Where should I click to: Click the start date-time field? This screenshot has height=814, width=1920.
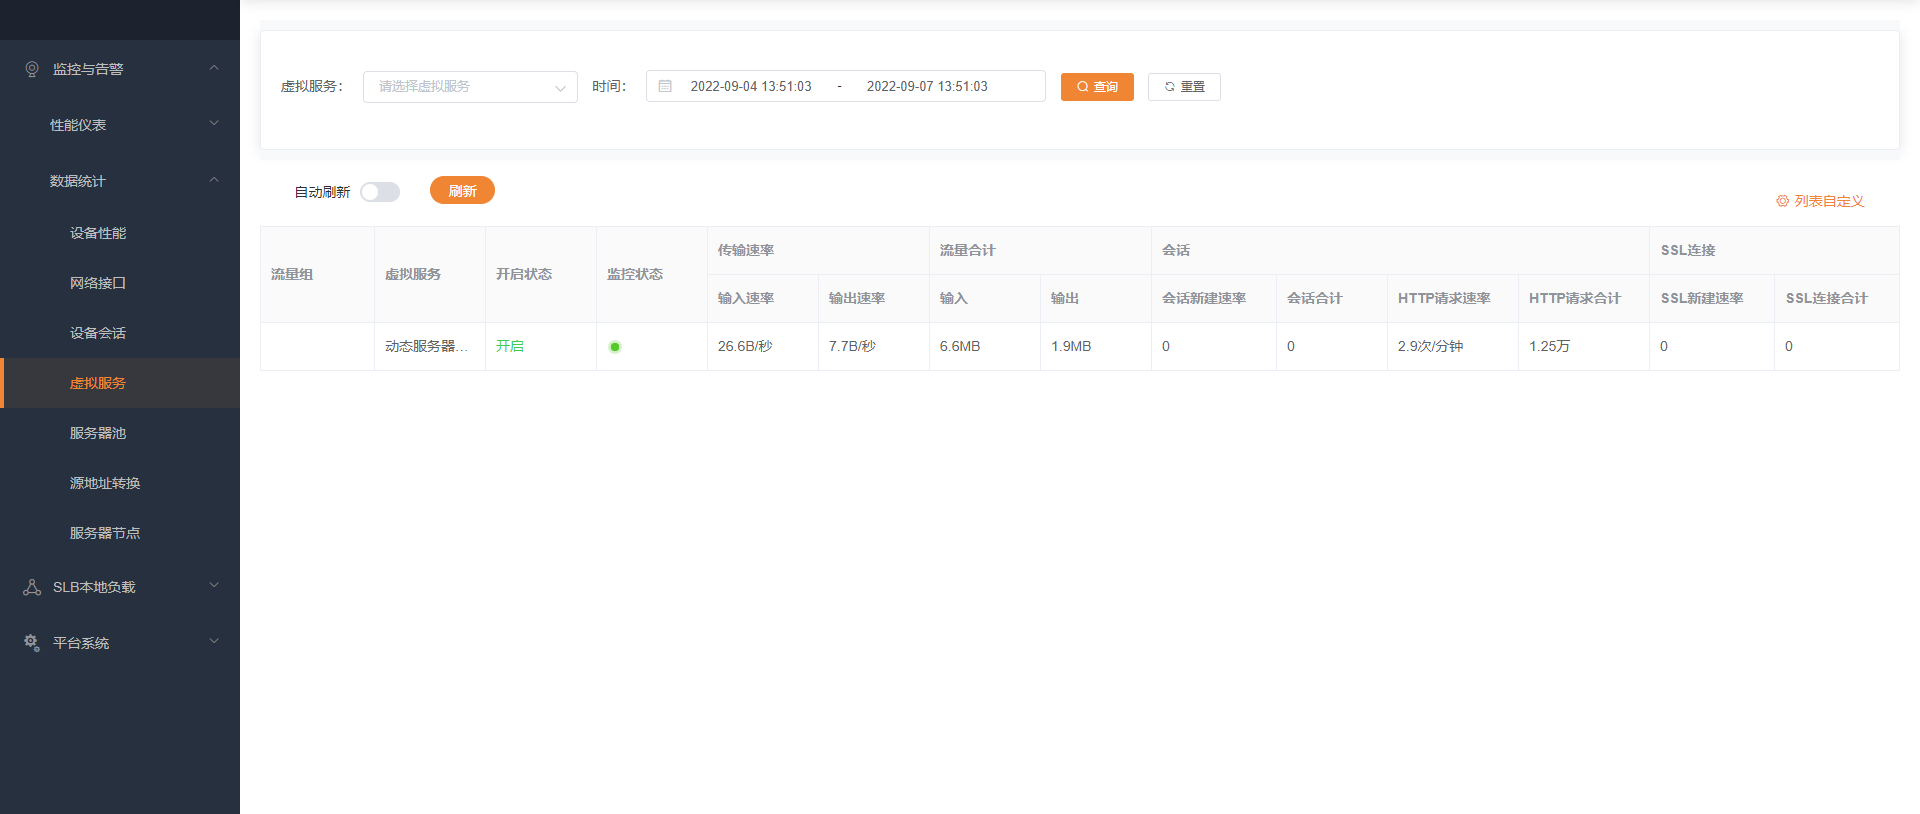[751, 87]
